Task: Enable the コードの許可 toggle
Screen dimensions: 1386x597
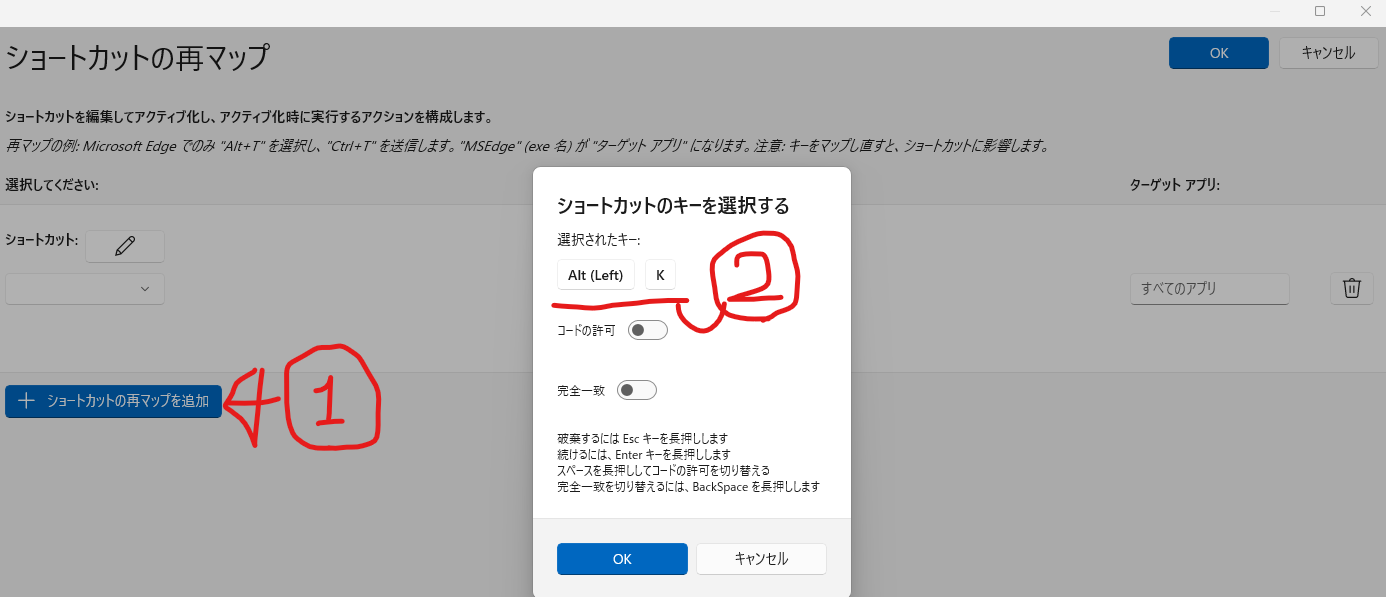Action: 647,329
